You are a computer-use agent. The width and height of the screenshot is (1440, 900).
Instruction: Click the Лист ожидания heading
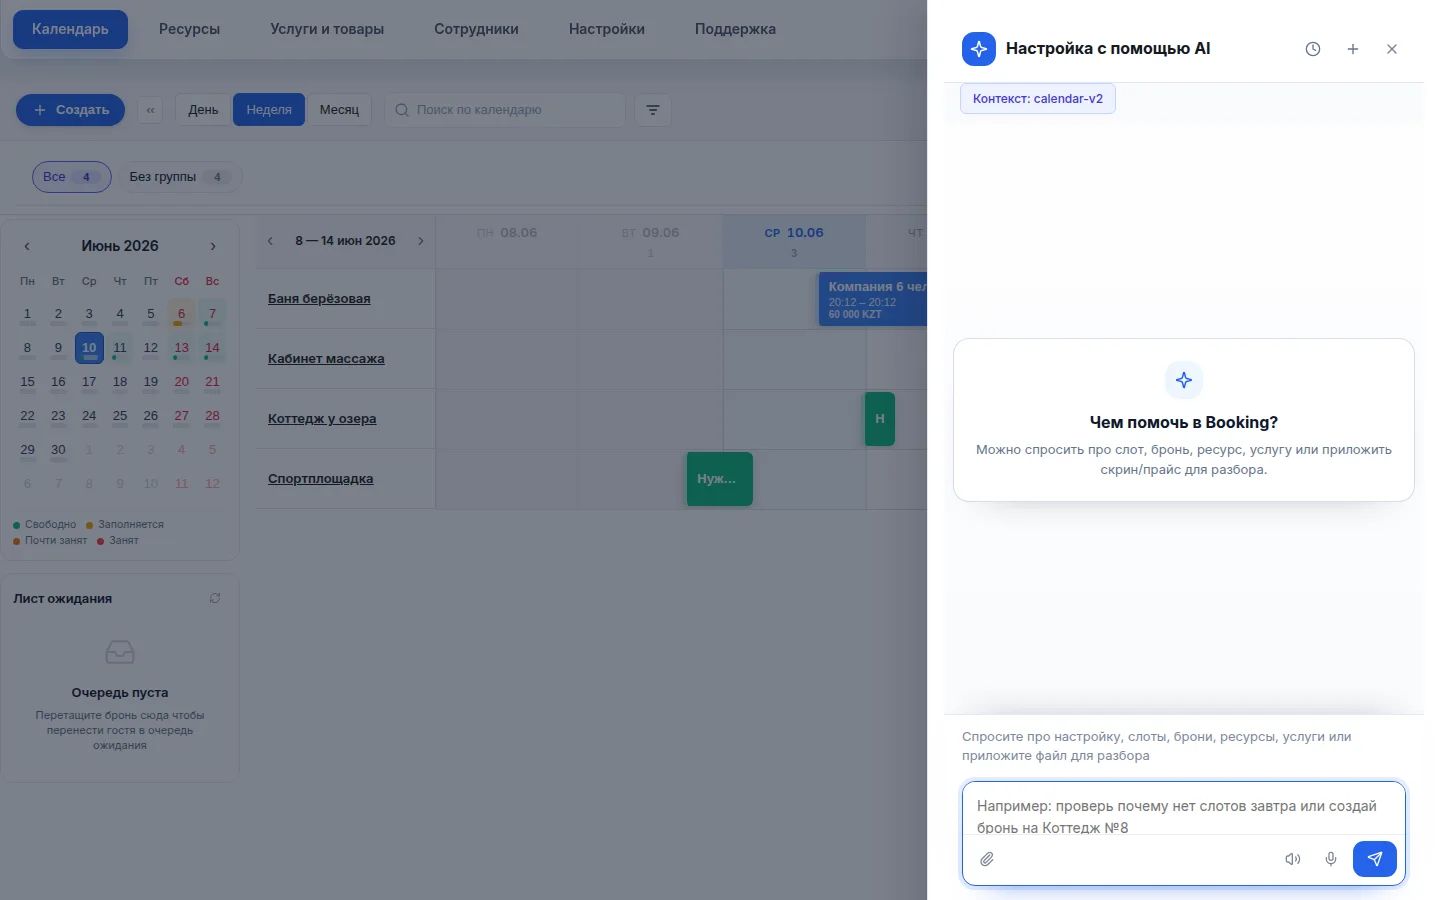[63, 599]
